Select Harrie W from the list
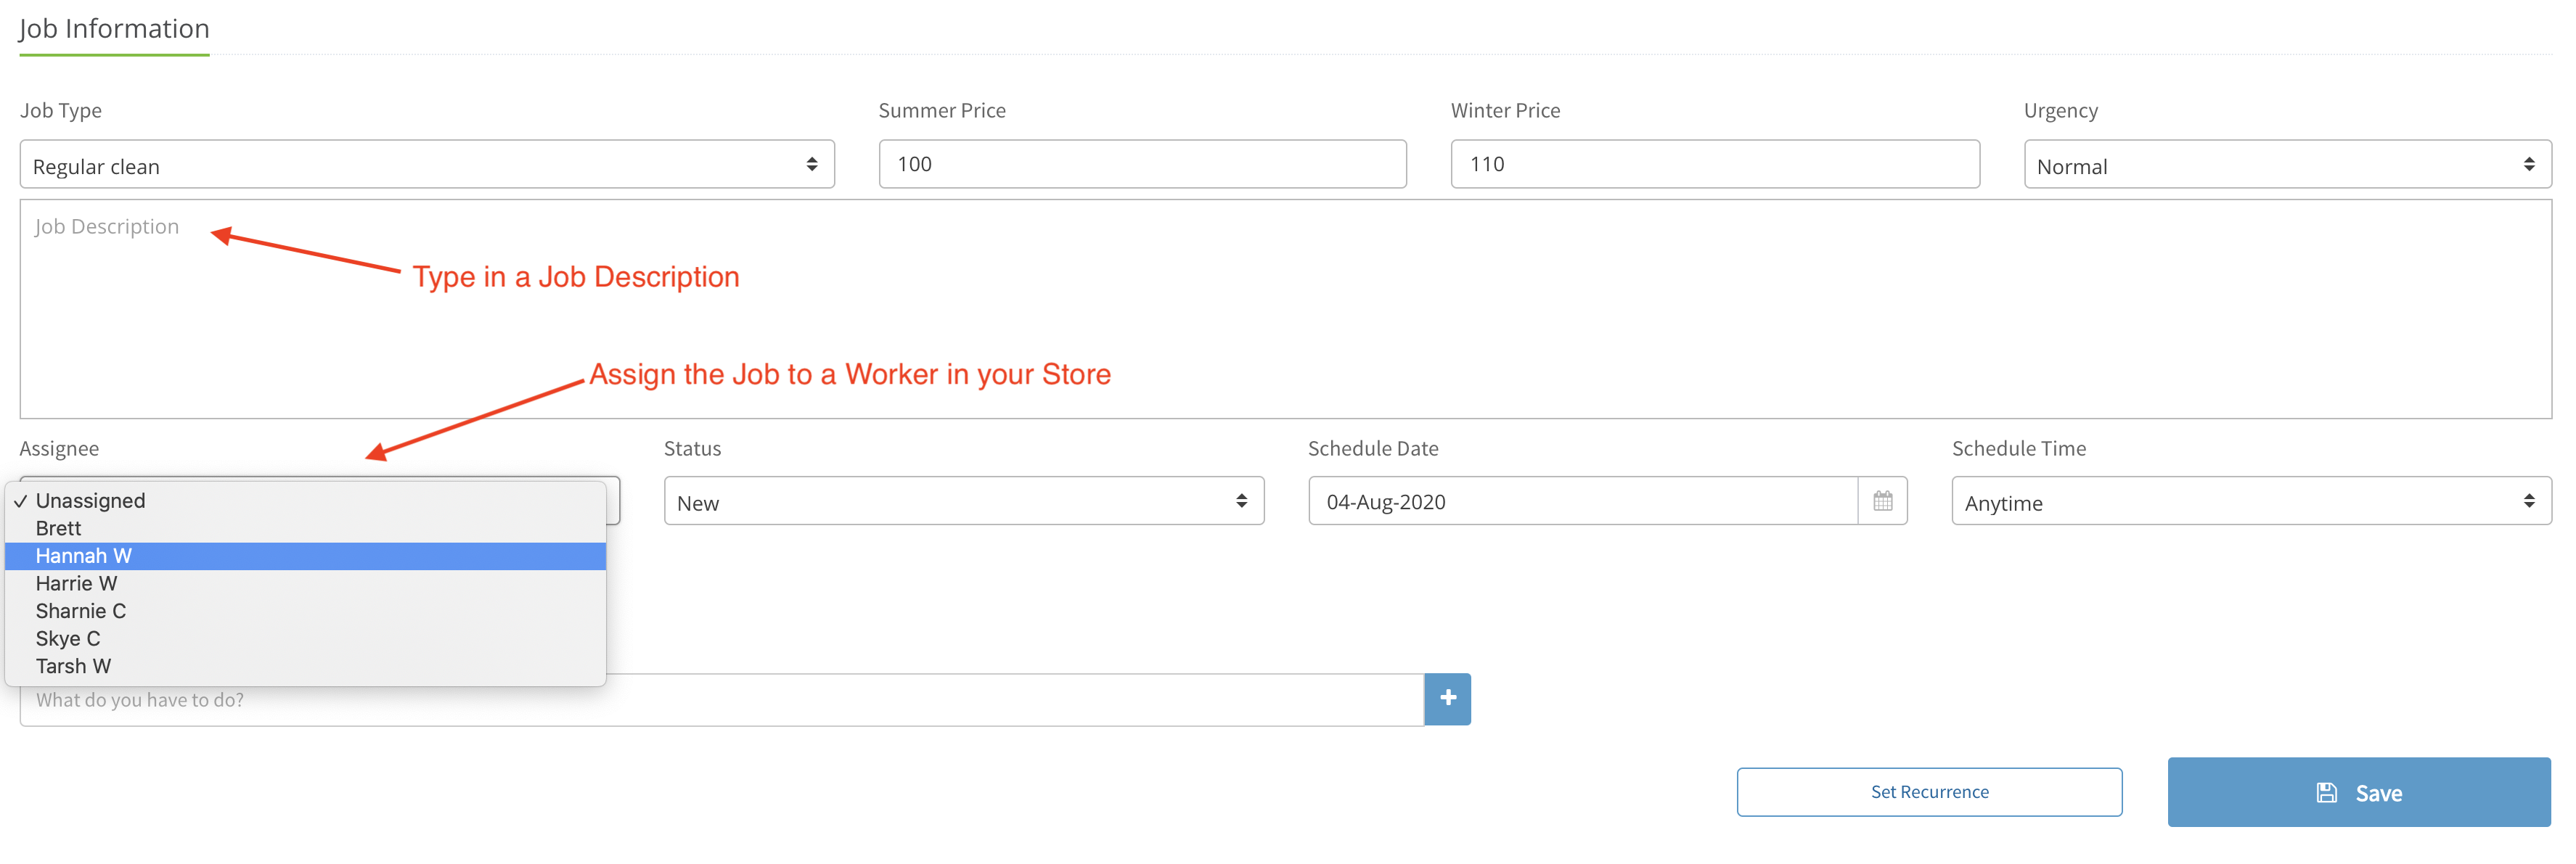Viewport: 2576px width, 864px height. (x=306, y=584)
